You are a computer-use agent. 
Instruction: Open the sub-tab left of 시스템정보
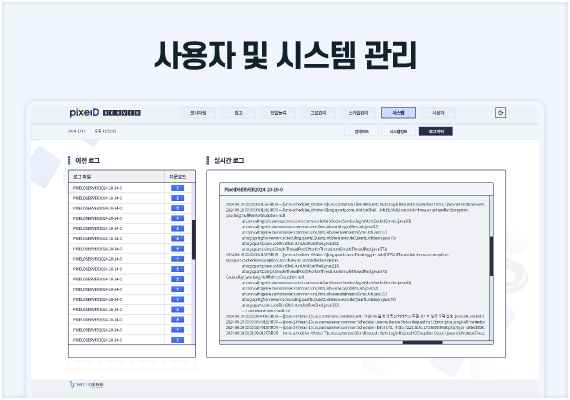(x=361, y=131)
